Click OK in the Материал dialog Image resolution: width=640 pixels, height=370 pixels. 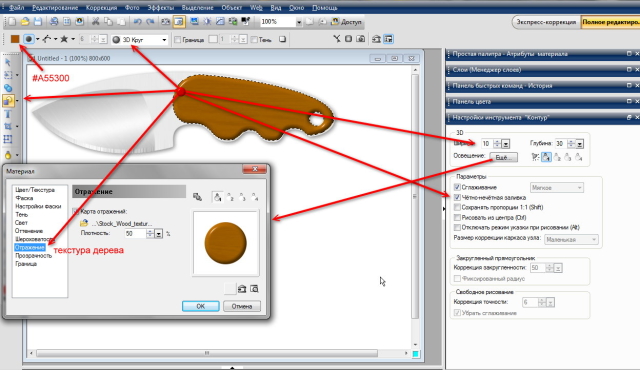click(x=200, y=306)
